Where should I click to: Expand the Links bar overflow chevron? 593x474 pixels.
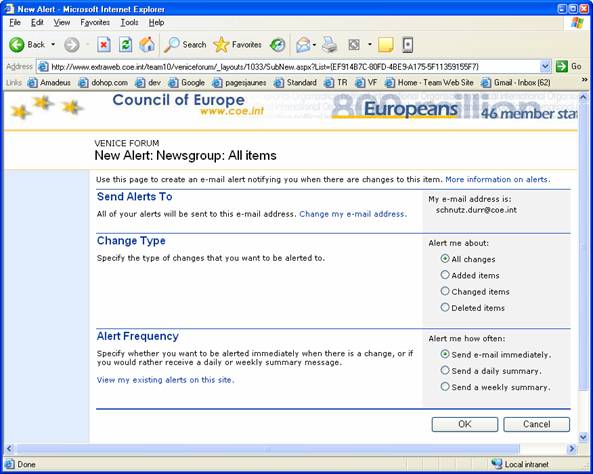[584, 80]
